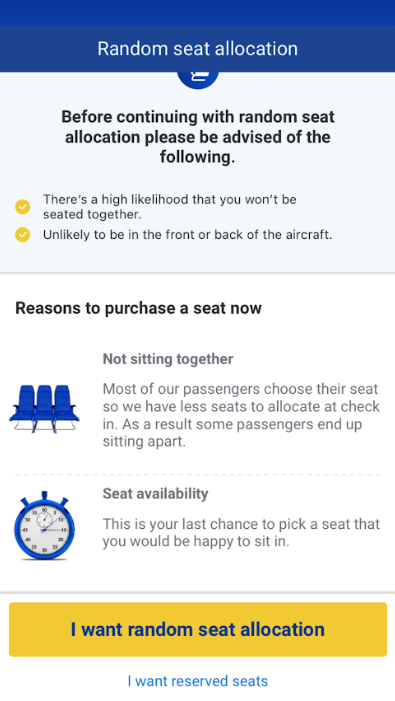Click 'Reasons to purchase a seat now' heading
Screen dimensions: 395x701
pyautogui.click(x=139, y=308)
